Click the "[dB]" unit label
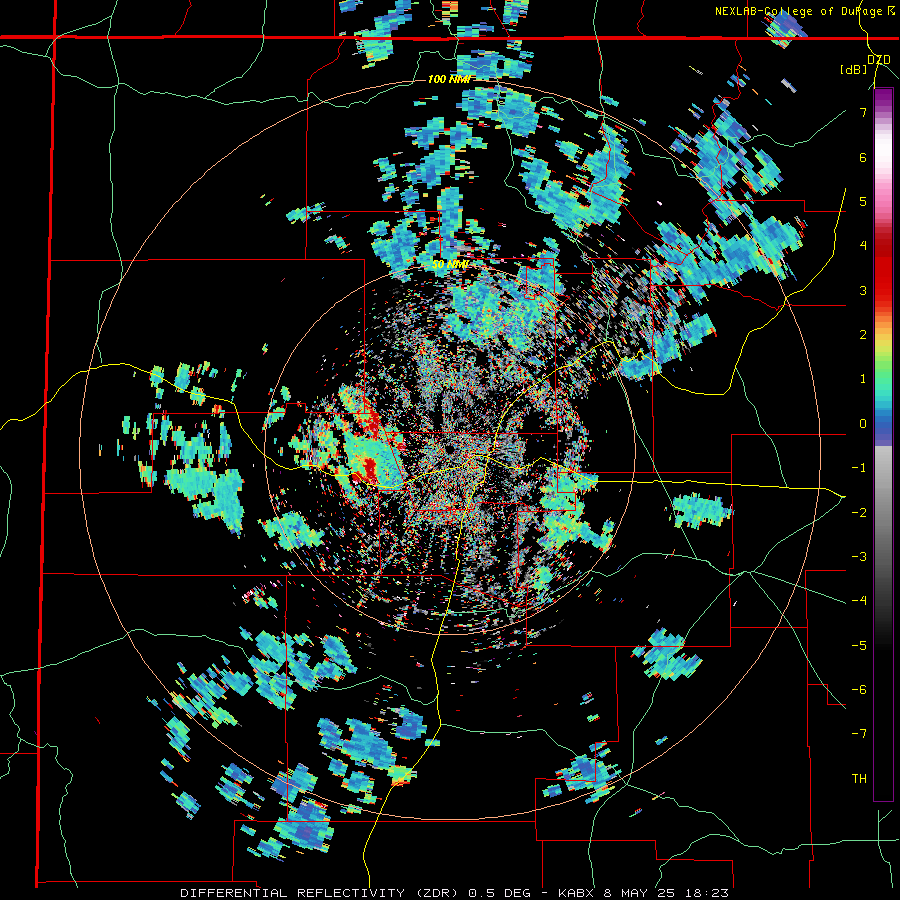This screenshot has height=900, width=900. point(854,69)
